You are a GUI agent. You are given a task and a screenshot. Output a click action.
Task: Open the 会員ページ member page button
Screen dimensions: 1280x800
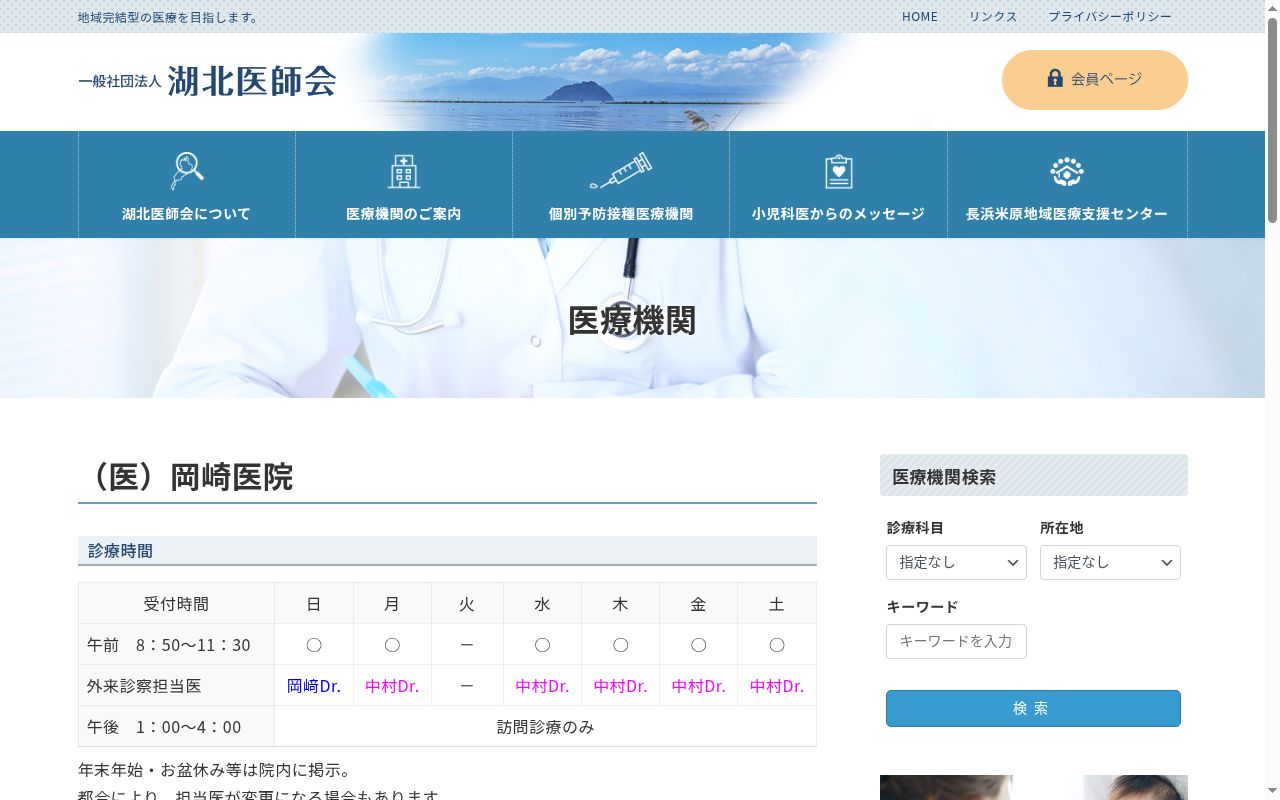(x=1095, y=80)
